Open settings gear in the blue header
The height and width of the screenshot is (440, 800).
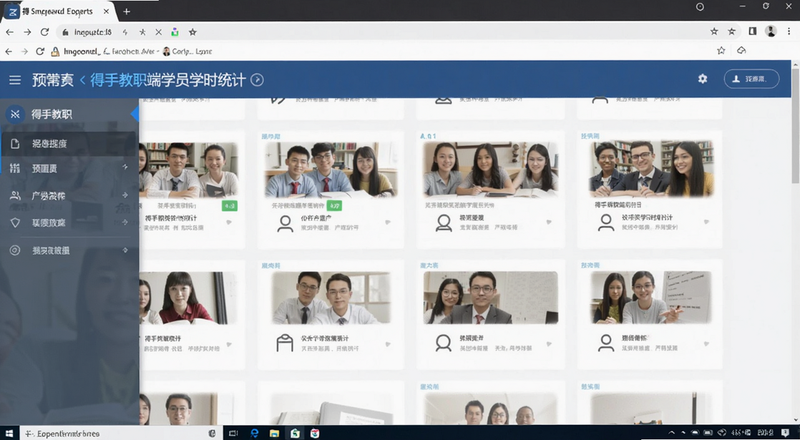coord(703,79)
